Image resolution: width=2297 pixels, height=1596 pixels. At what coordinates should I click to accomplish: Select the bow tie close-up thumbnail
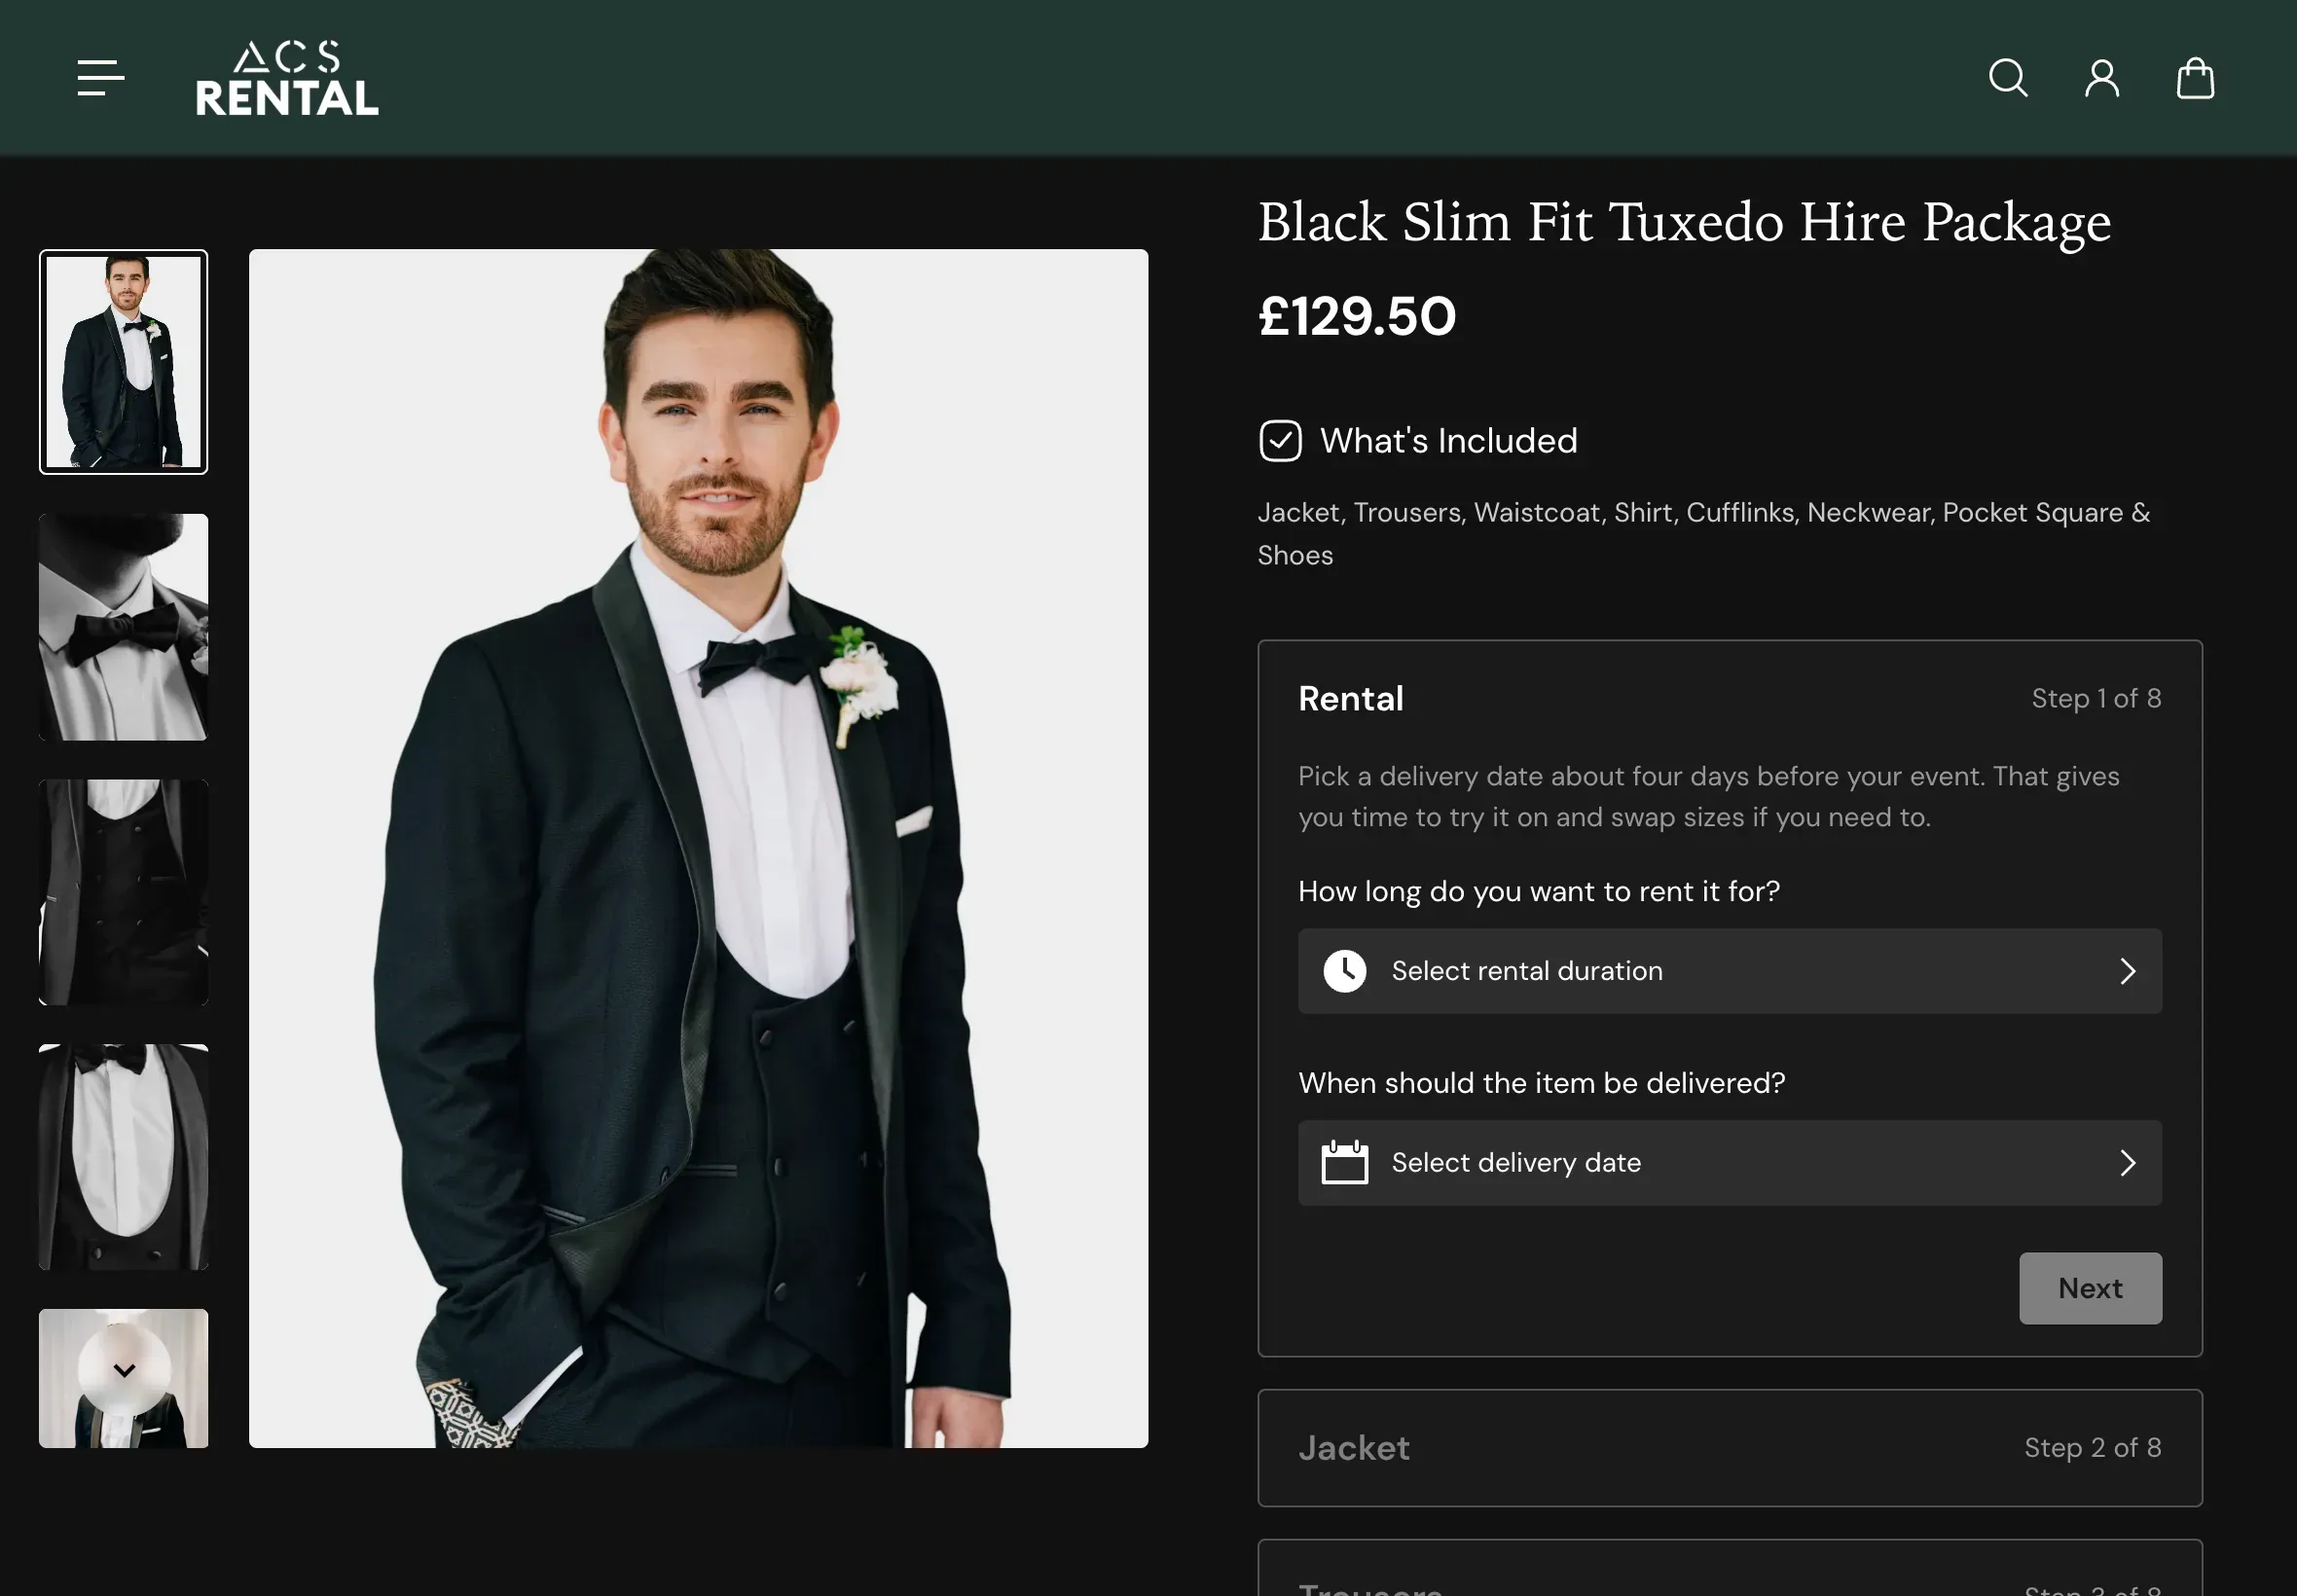tap(123, 627)
